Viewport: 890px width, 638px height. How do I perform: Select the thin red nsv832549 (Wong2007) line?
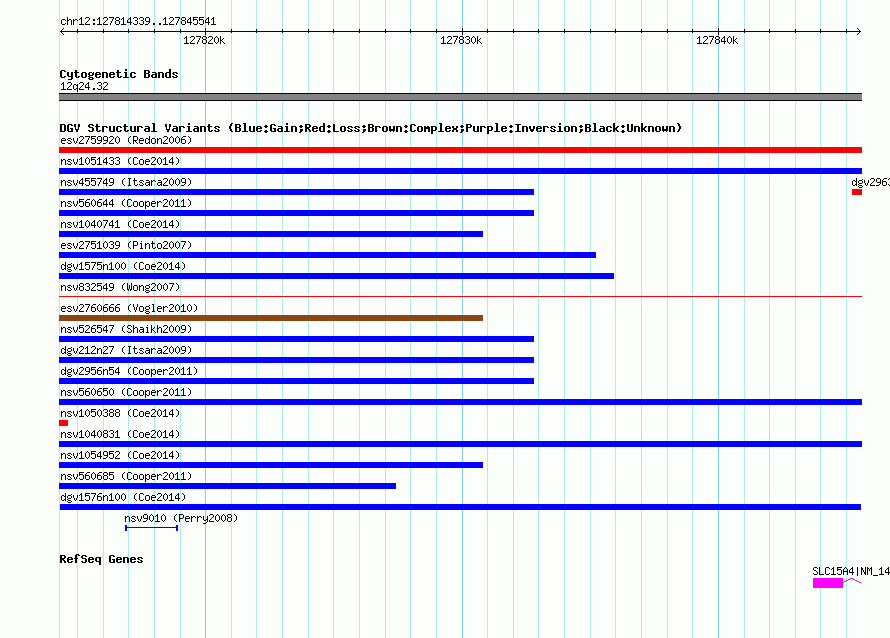pyautogui.click(x=460, y=296)
